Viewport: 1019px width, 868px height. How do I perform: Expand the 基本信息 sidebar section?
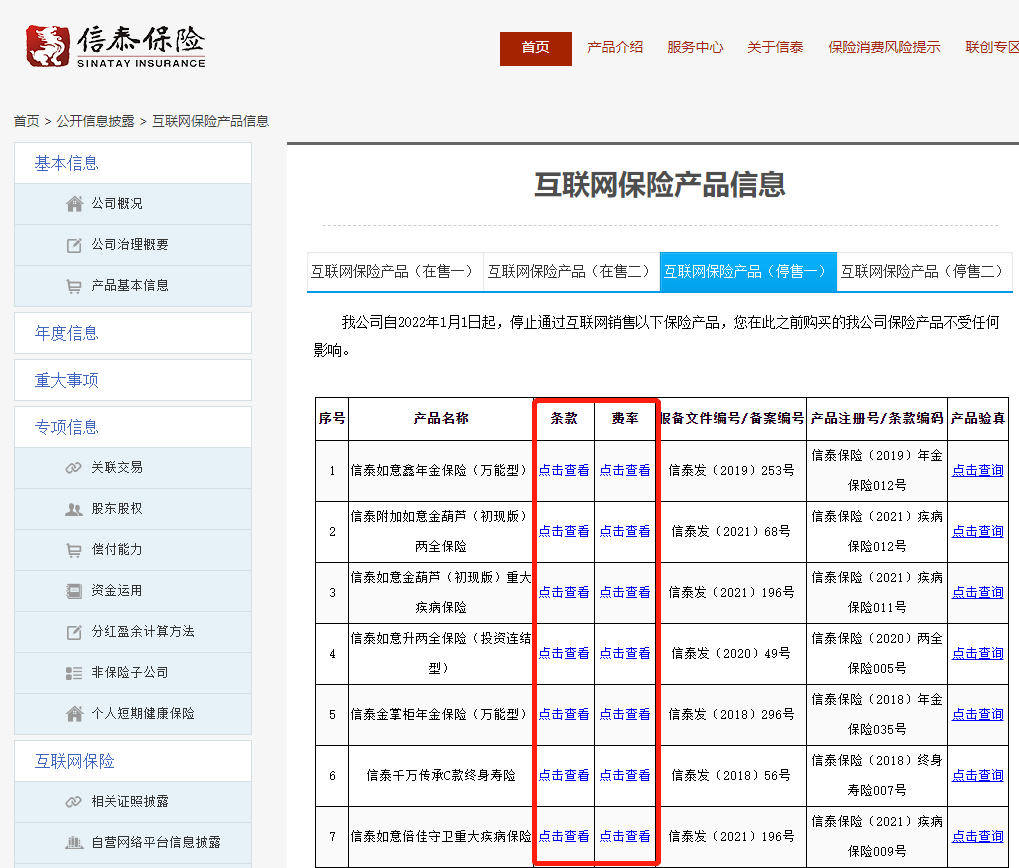click(x=133, y=163)
